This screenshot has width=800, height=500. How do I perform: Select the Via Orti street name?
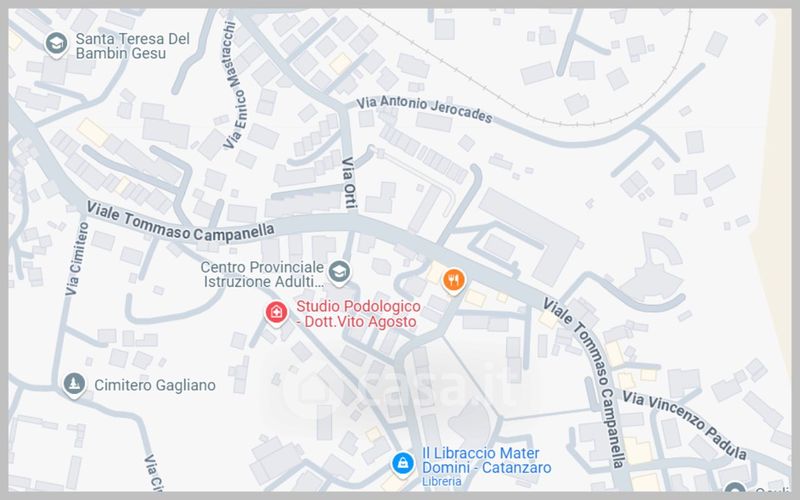click(348, 183)
